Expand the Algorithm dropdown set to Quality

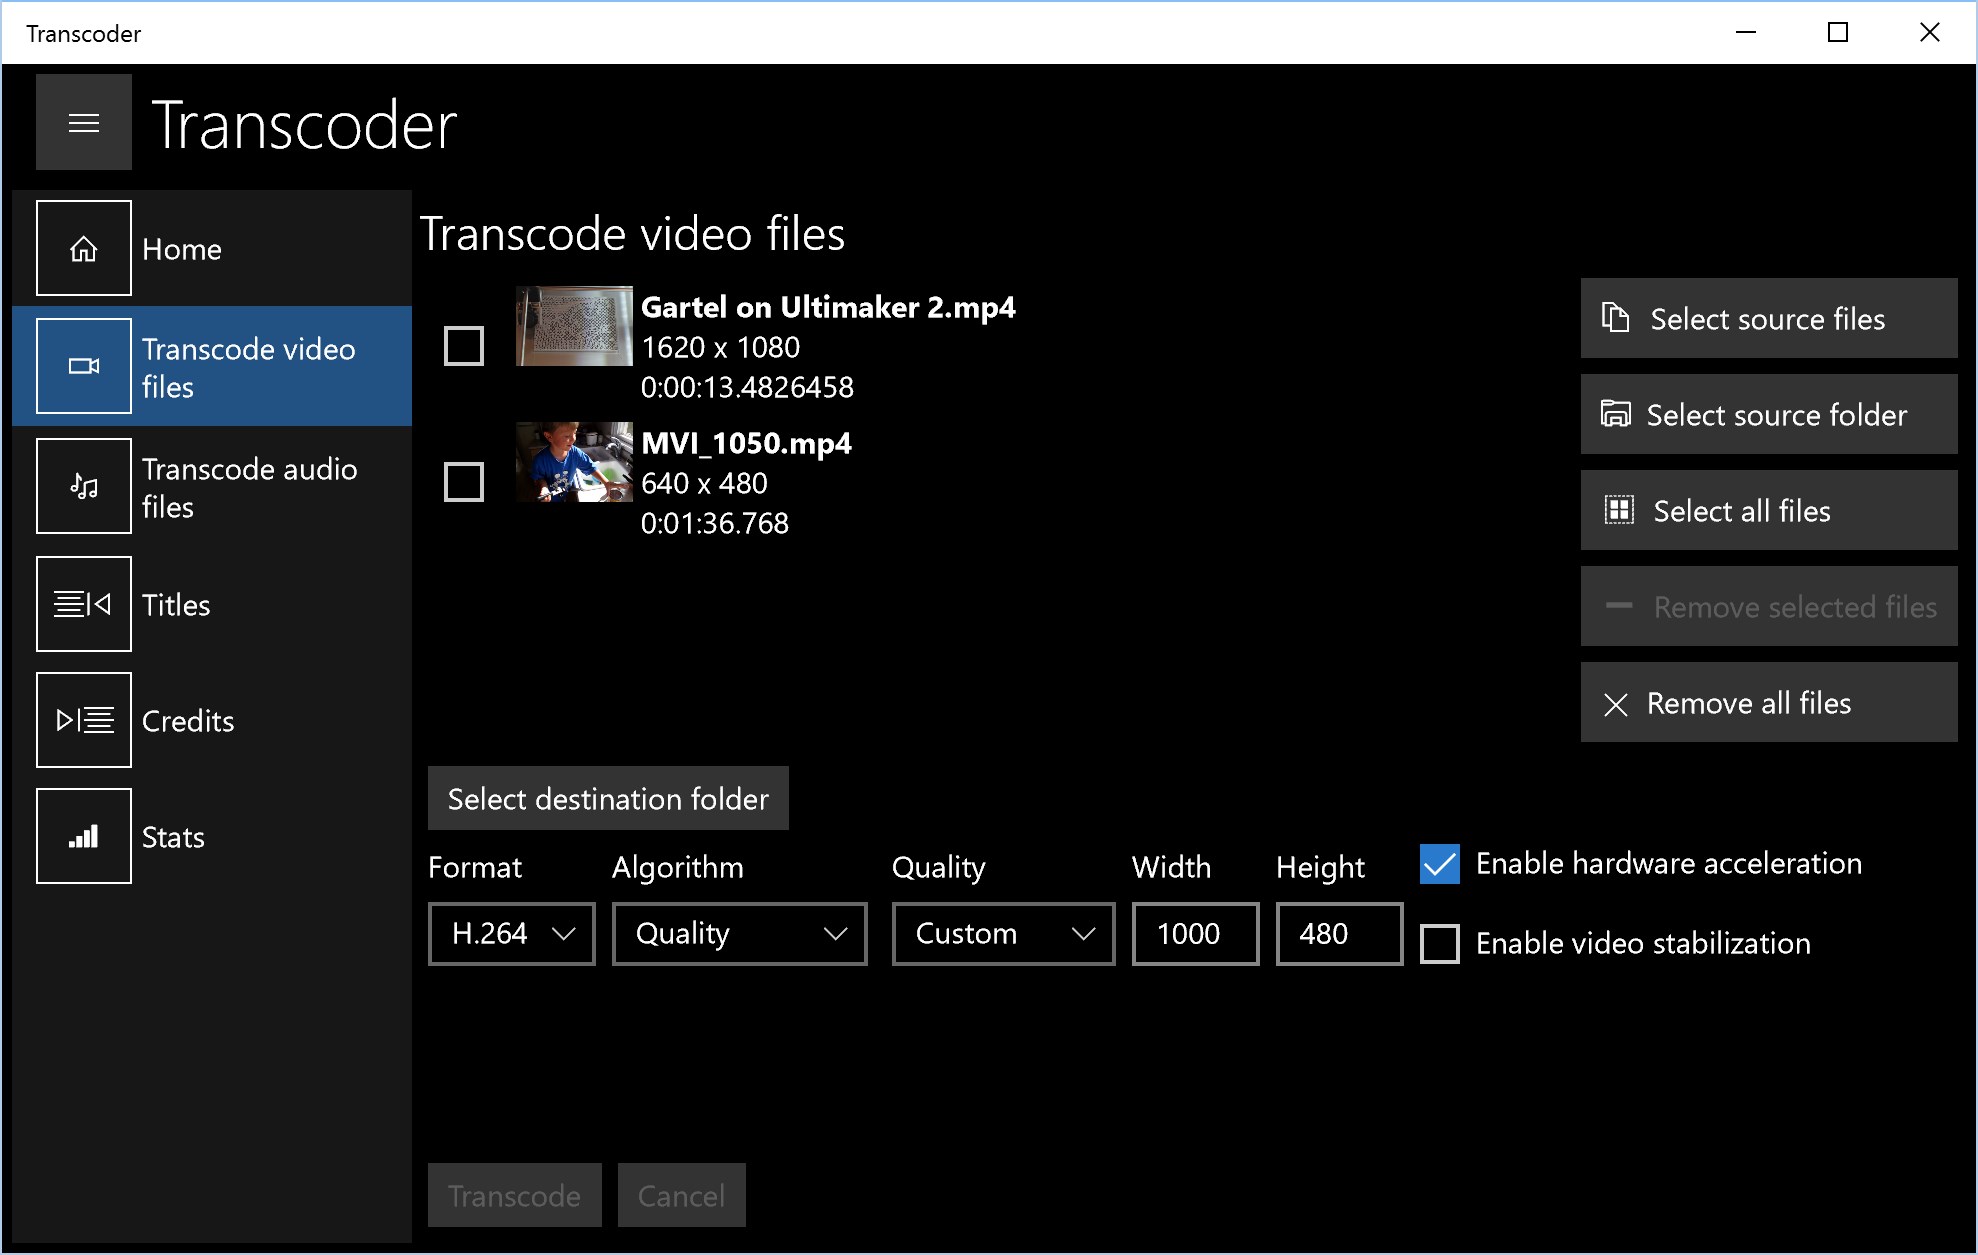click(x=738, y=933)
